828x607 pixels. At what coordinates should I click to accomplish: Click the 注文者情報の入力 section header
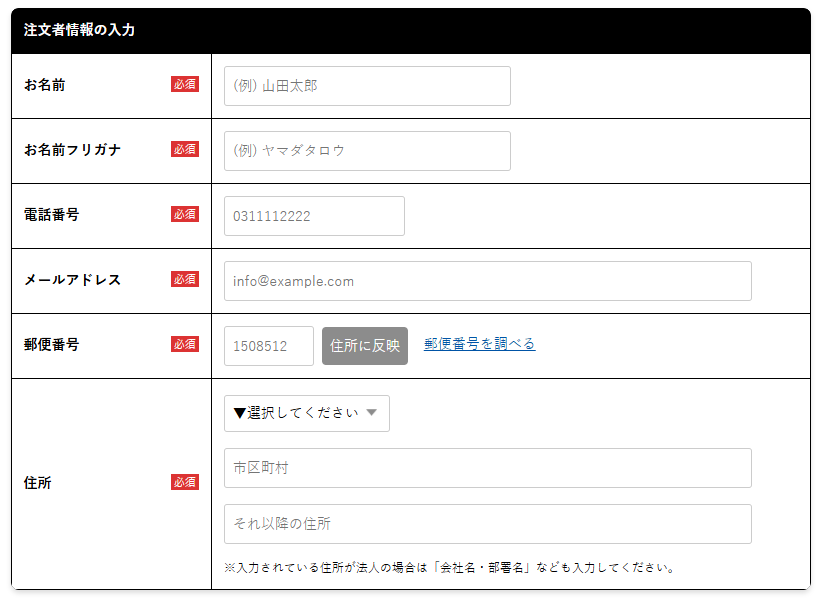79,30
